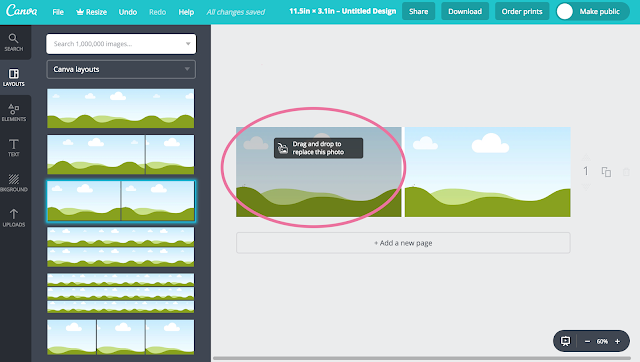Click the Order prints button
Viewport: 640px width, 362px height.
522,11
